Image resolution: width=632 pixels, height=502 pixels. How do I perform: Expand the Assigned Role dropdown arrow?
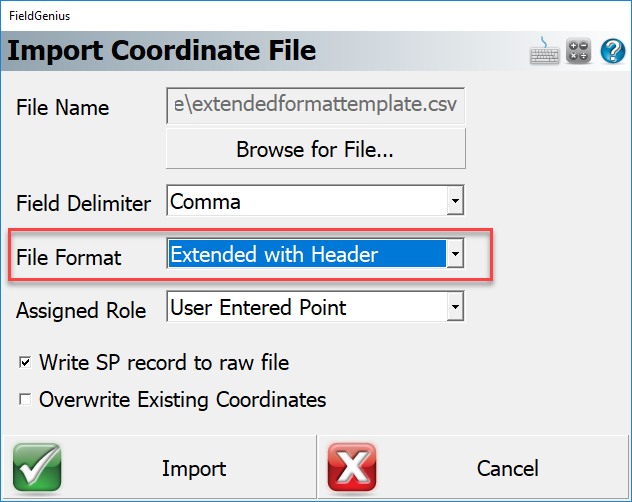click(456, 308)
